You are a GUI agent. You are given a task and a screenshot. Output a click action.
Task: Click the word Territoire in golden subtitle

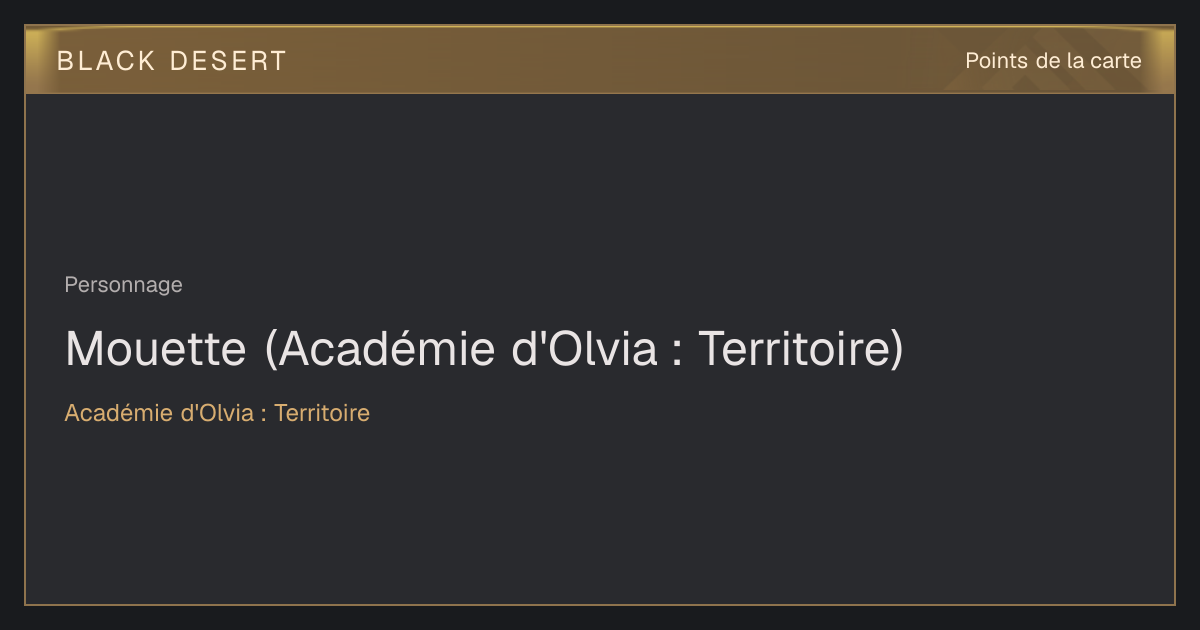(x=322, y=413)
